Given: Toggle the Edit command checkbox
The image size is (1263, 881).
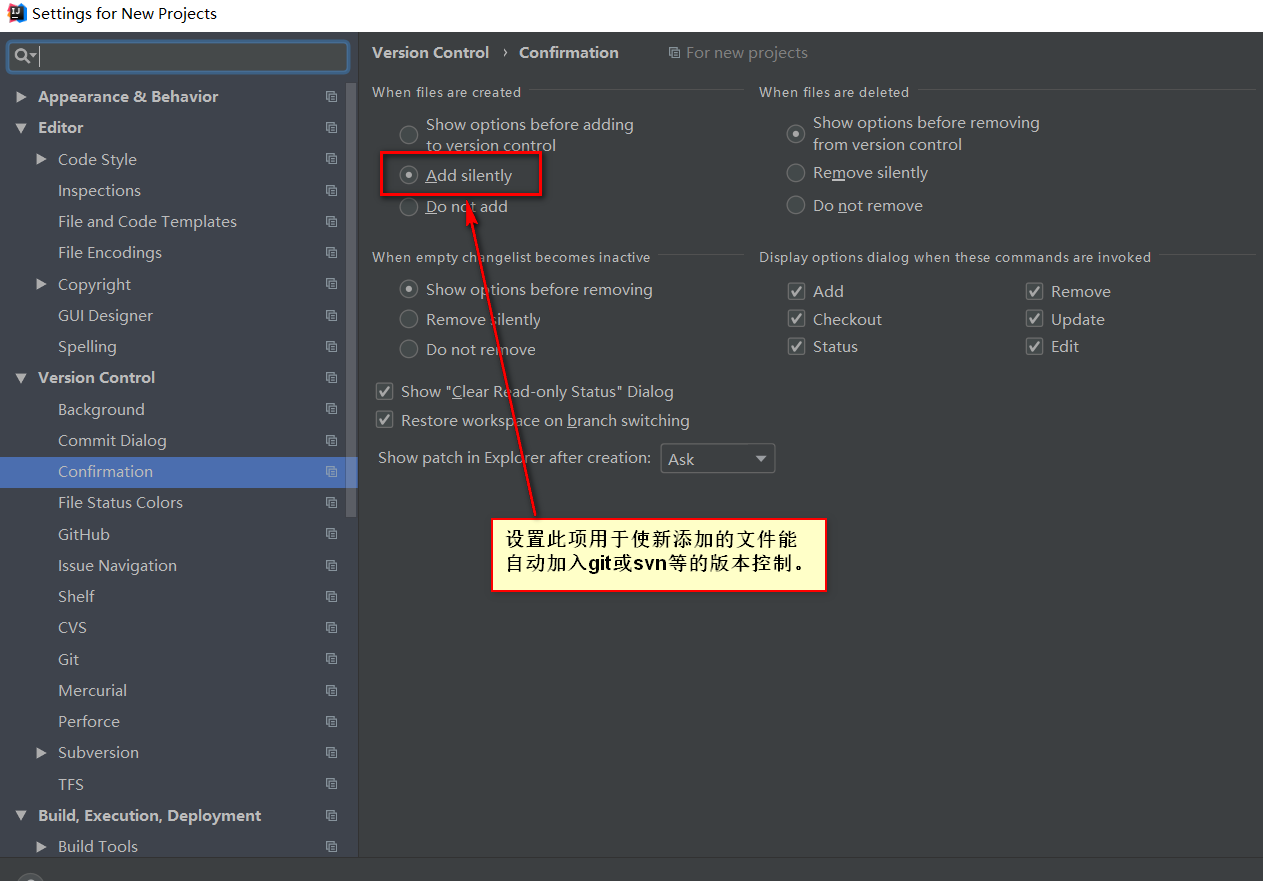Looking at the screenshot, I should 1035,346.
